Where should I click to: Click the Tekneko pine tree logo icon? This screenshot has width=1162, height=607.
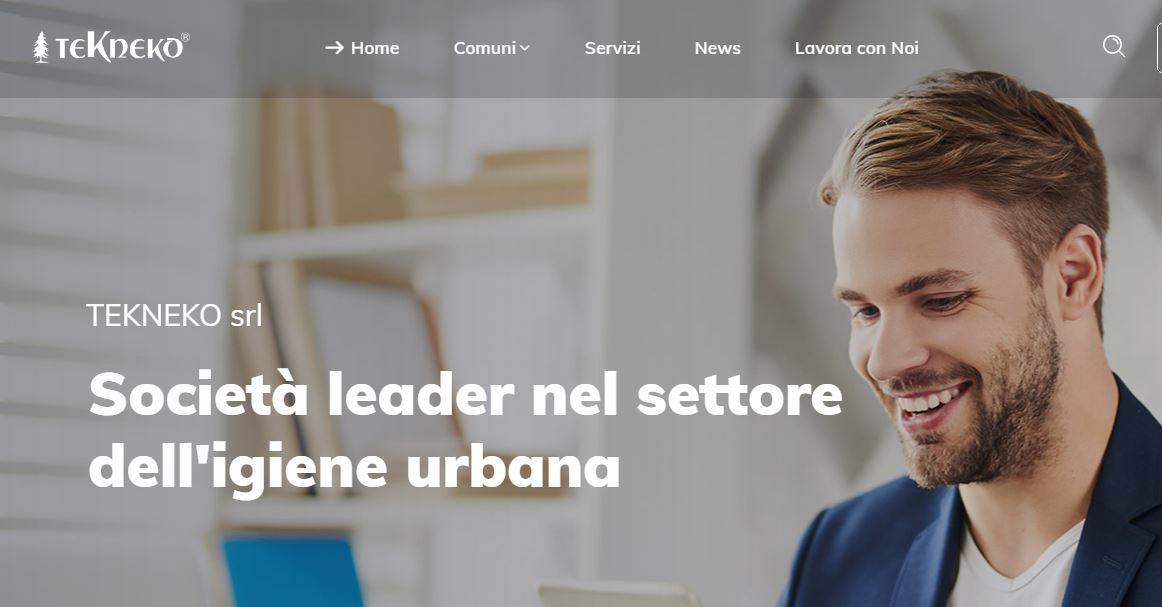coord(41,47)
